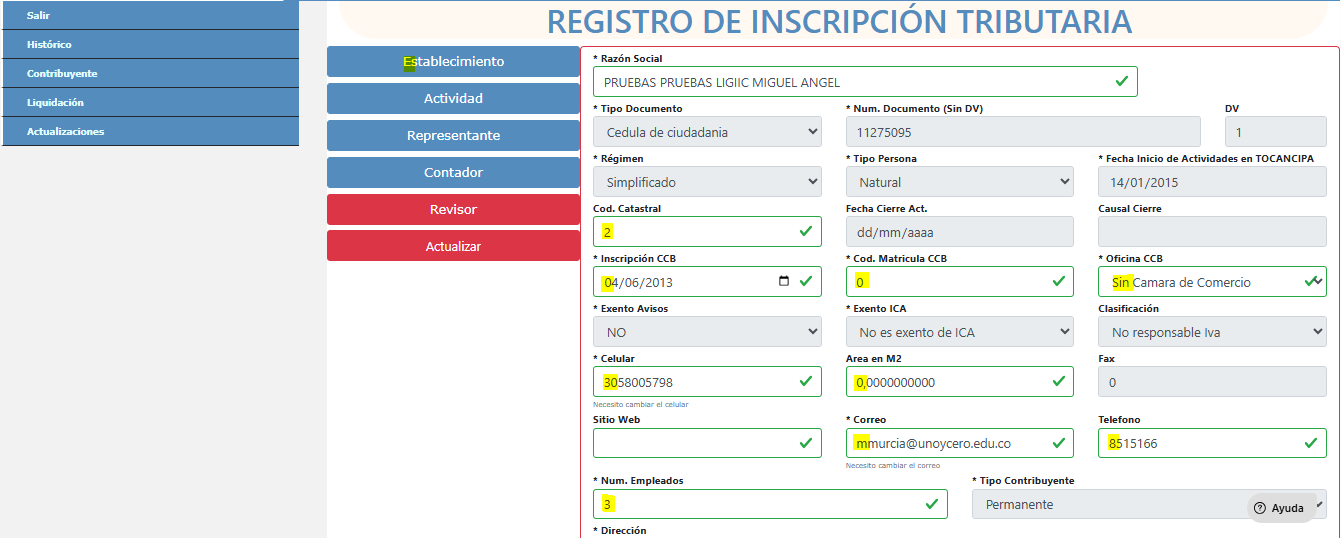The image size is (1341, 538).
Task: Edit the Area en M2 field
Action: 960,382
